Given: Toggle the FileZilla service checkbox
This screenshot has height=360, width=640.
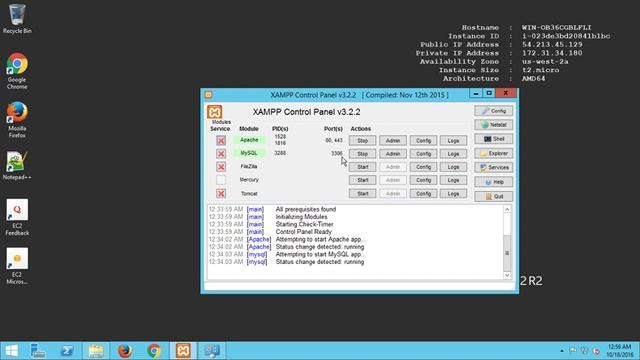Looking at the screenshot, I should click(x=221, y=167).
